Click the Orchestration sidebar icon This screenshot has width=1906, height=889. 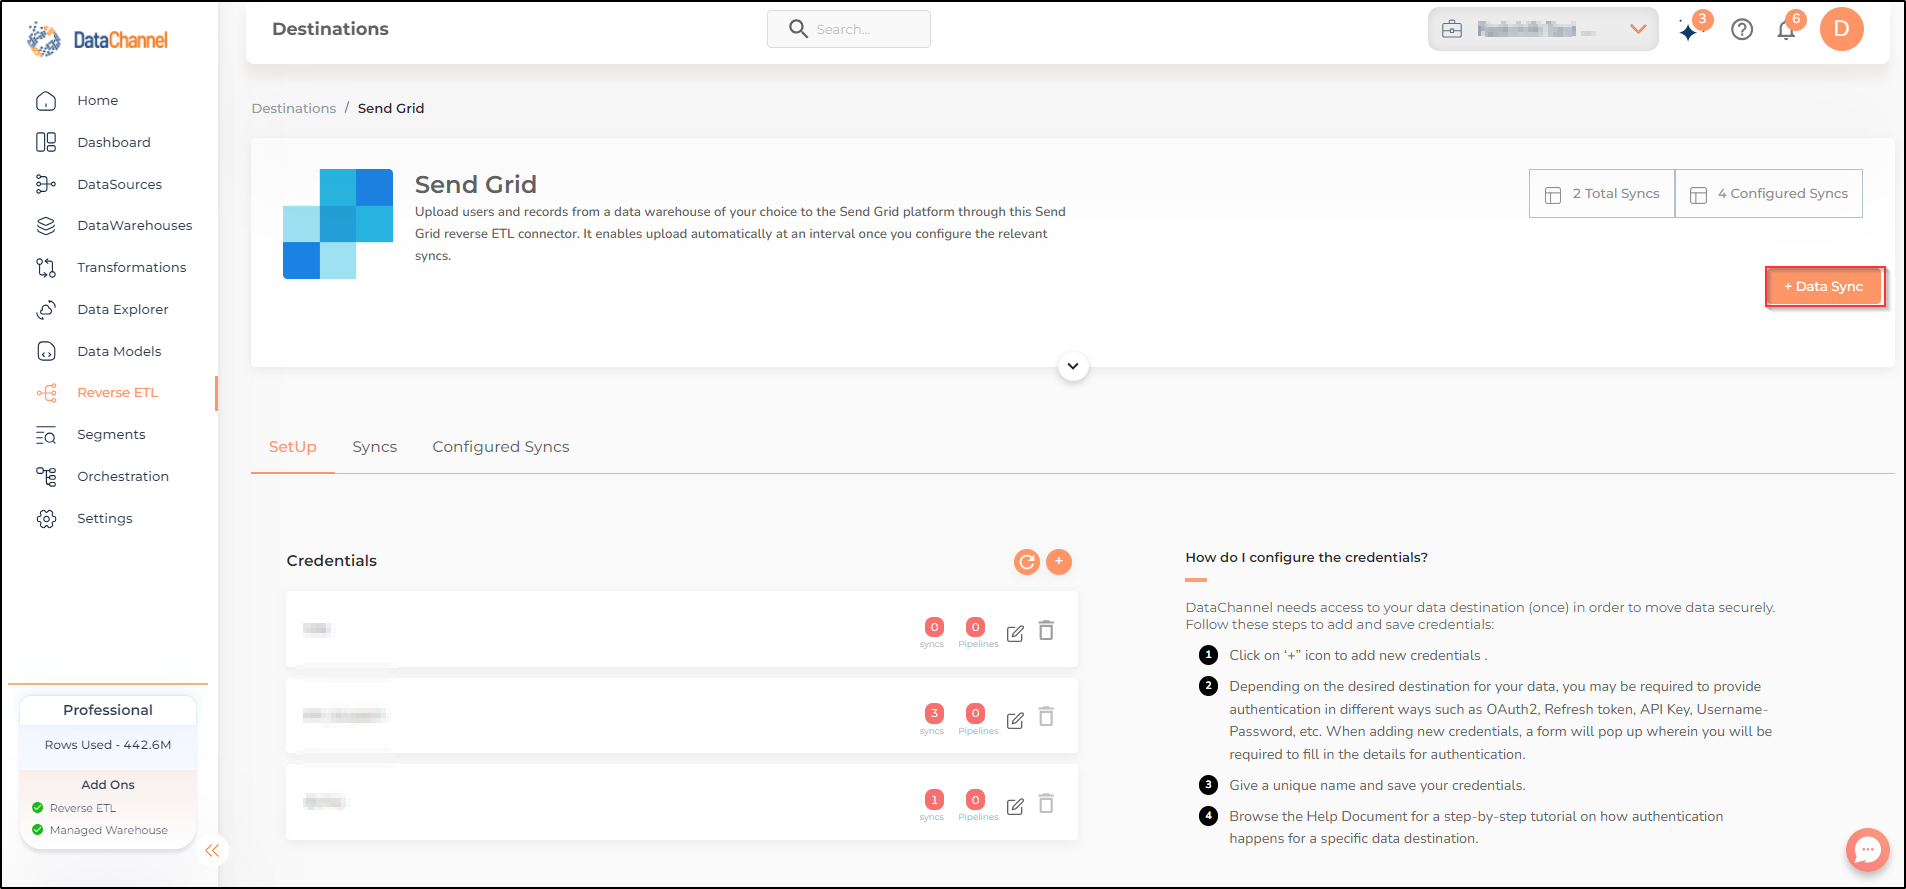(x=46, y=477)
